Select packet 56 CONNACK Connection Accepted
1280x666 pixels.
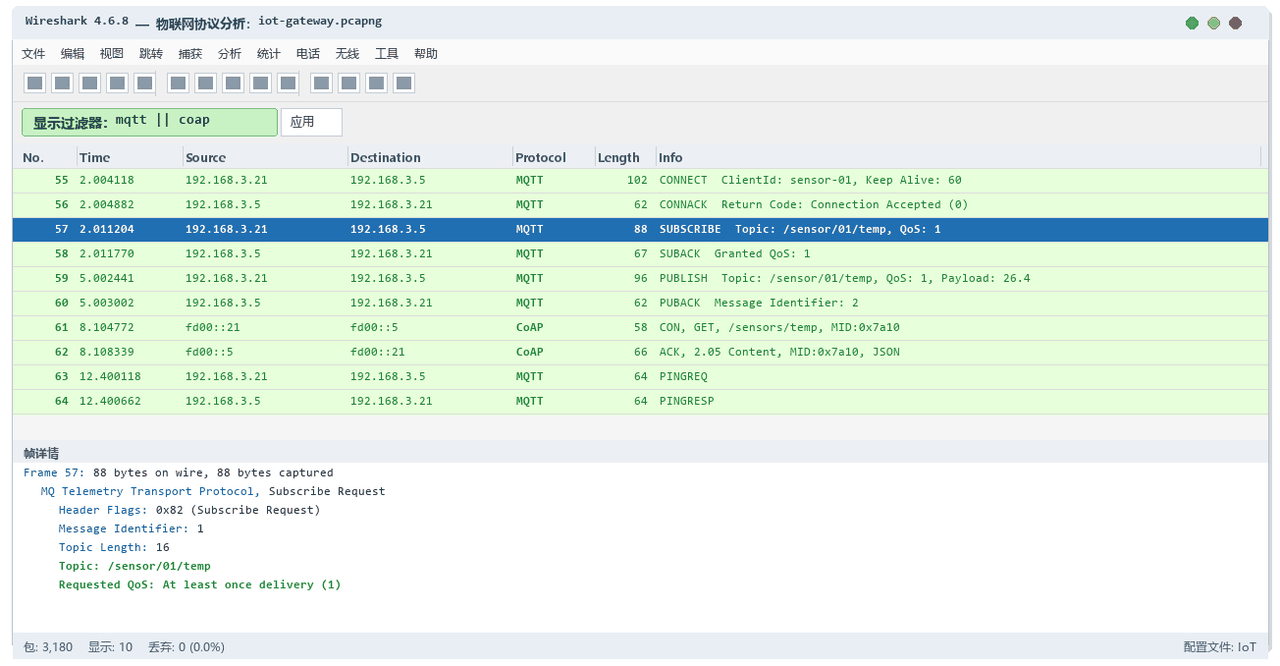click(x=640, y=205)
